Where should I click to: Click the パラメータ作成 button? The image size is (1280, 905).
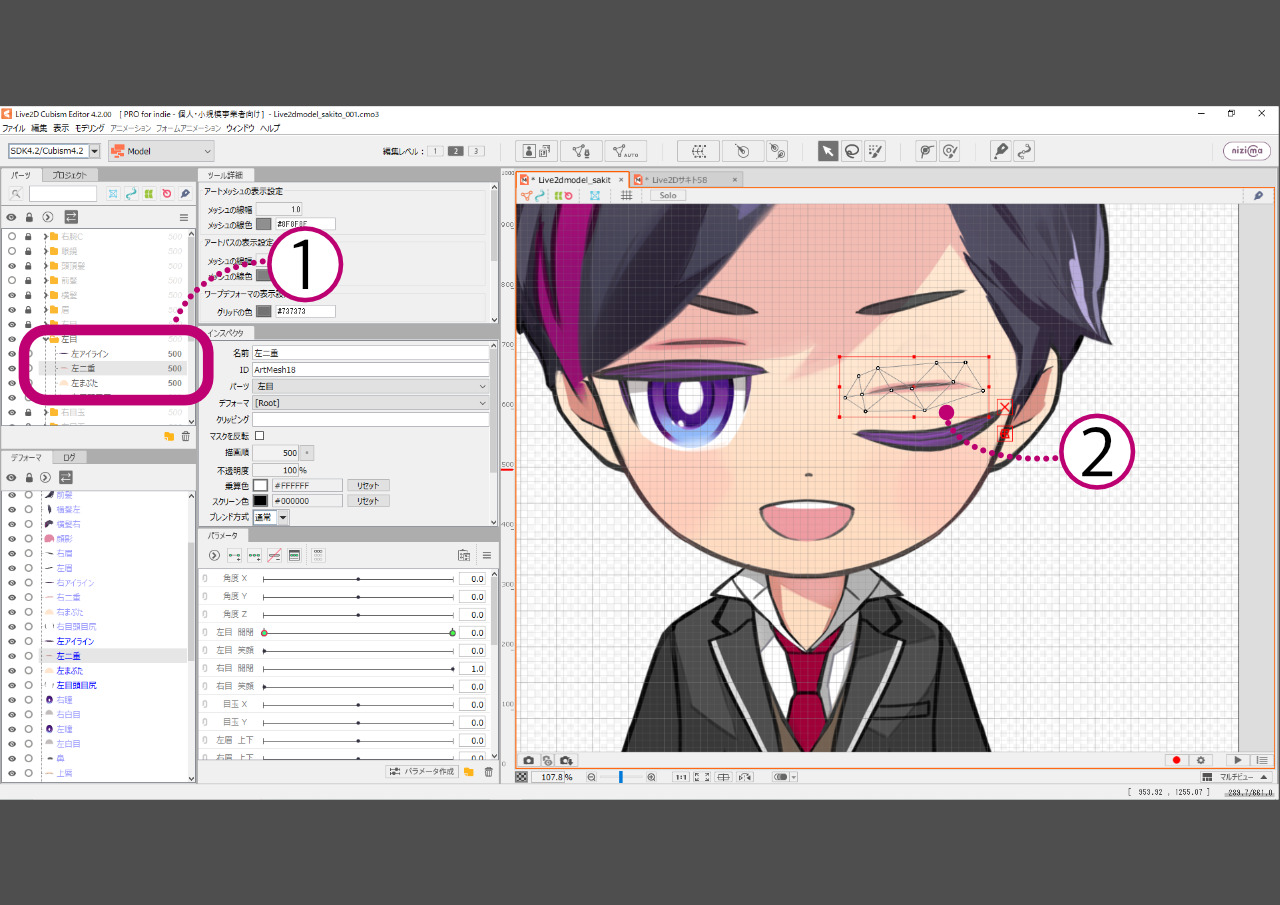[x=423, y=771]
